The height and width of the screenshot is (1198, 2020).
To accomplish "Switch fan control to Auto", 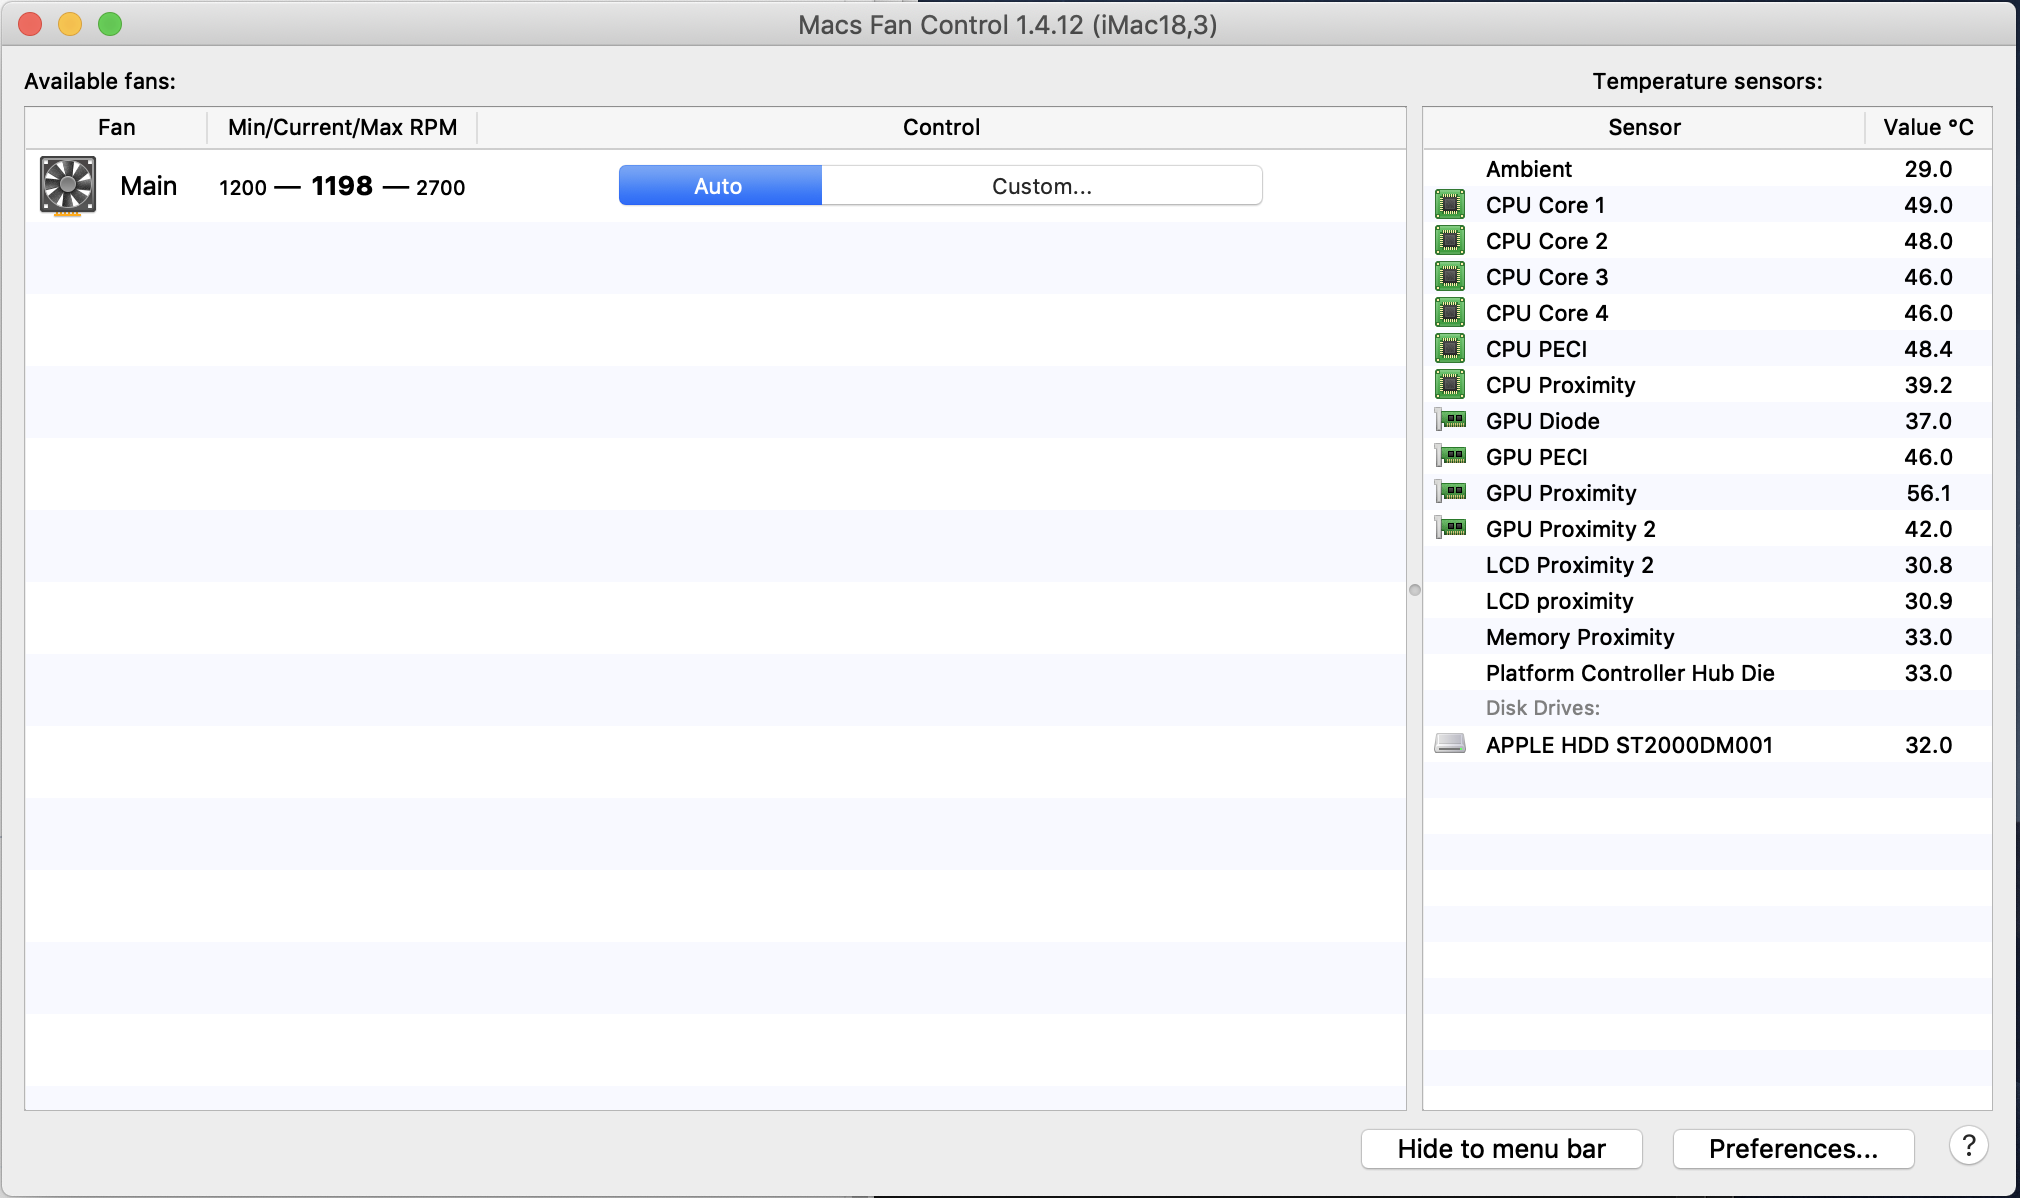I will [719, 186].
